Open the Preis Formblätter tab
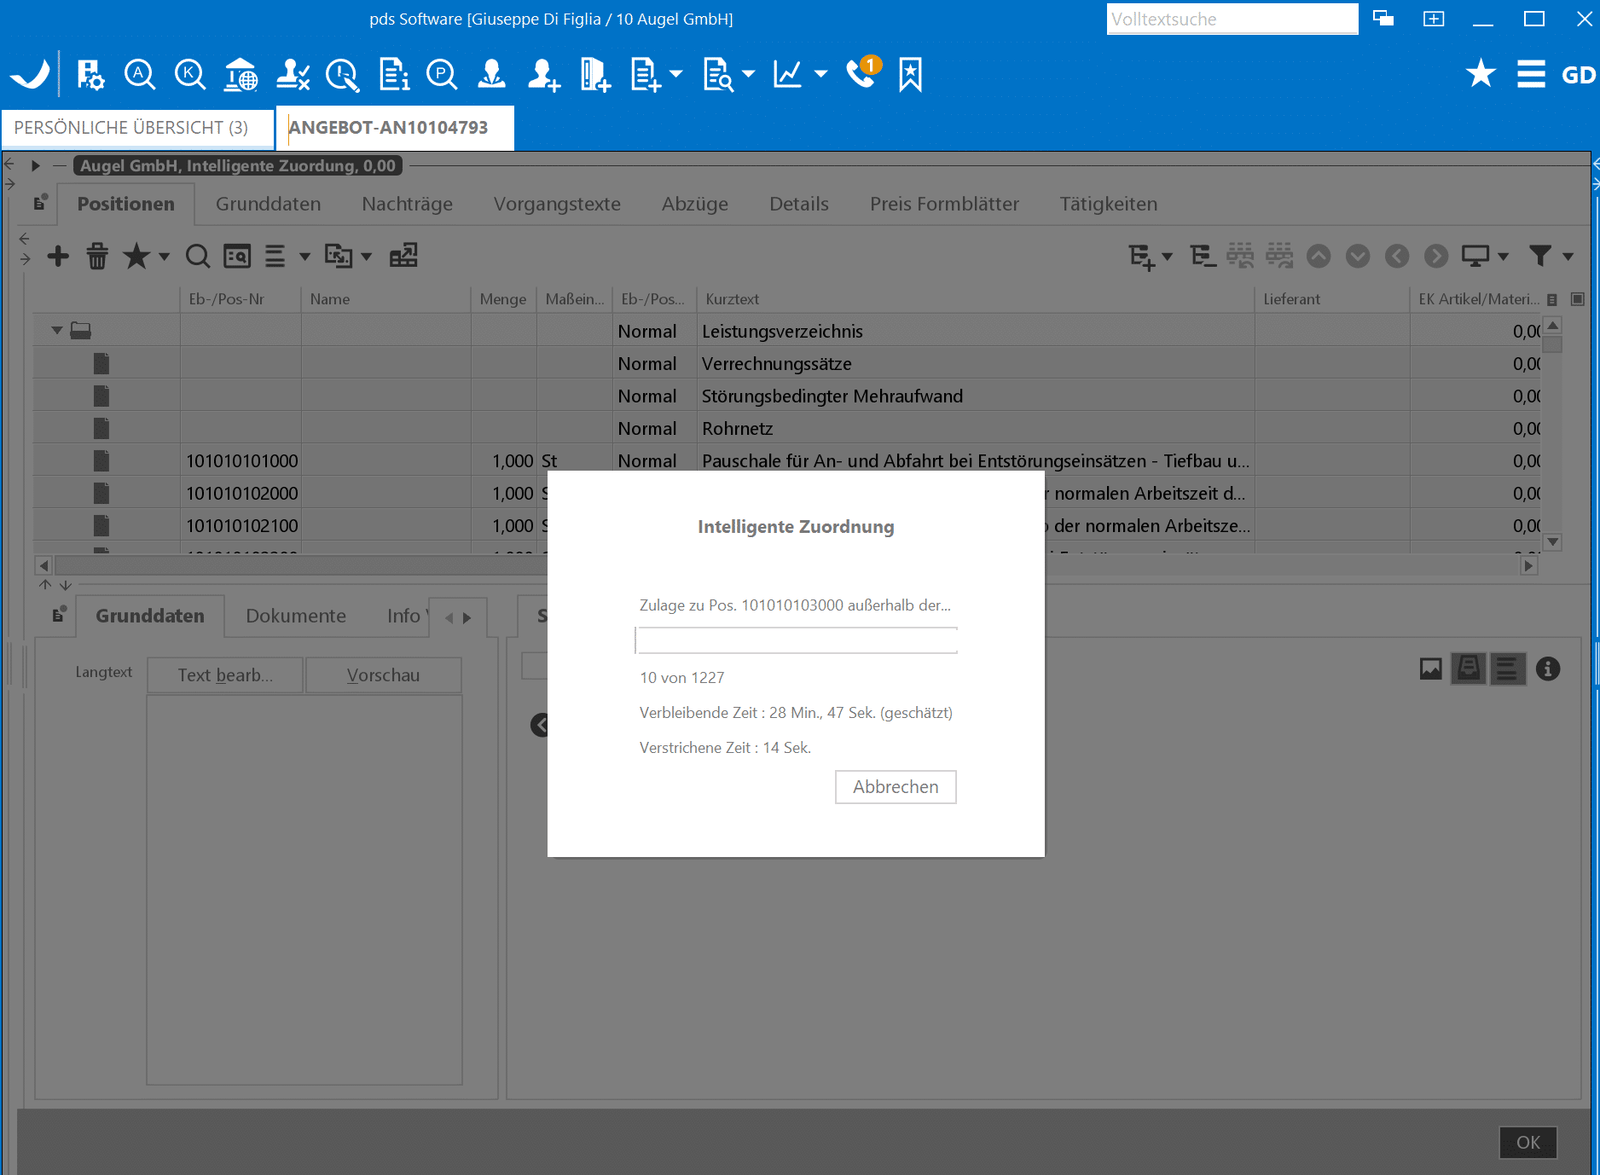 [x=943, y=204]
